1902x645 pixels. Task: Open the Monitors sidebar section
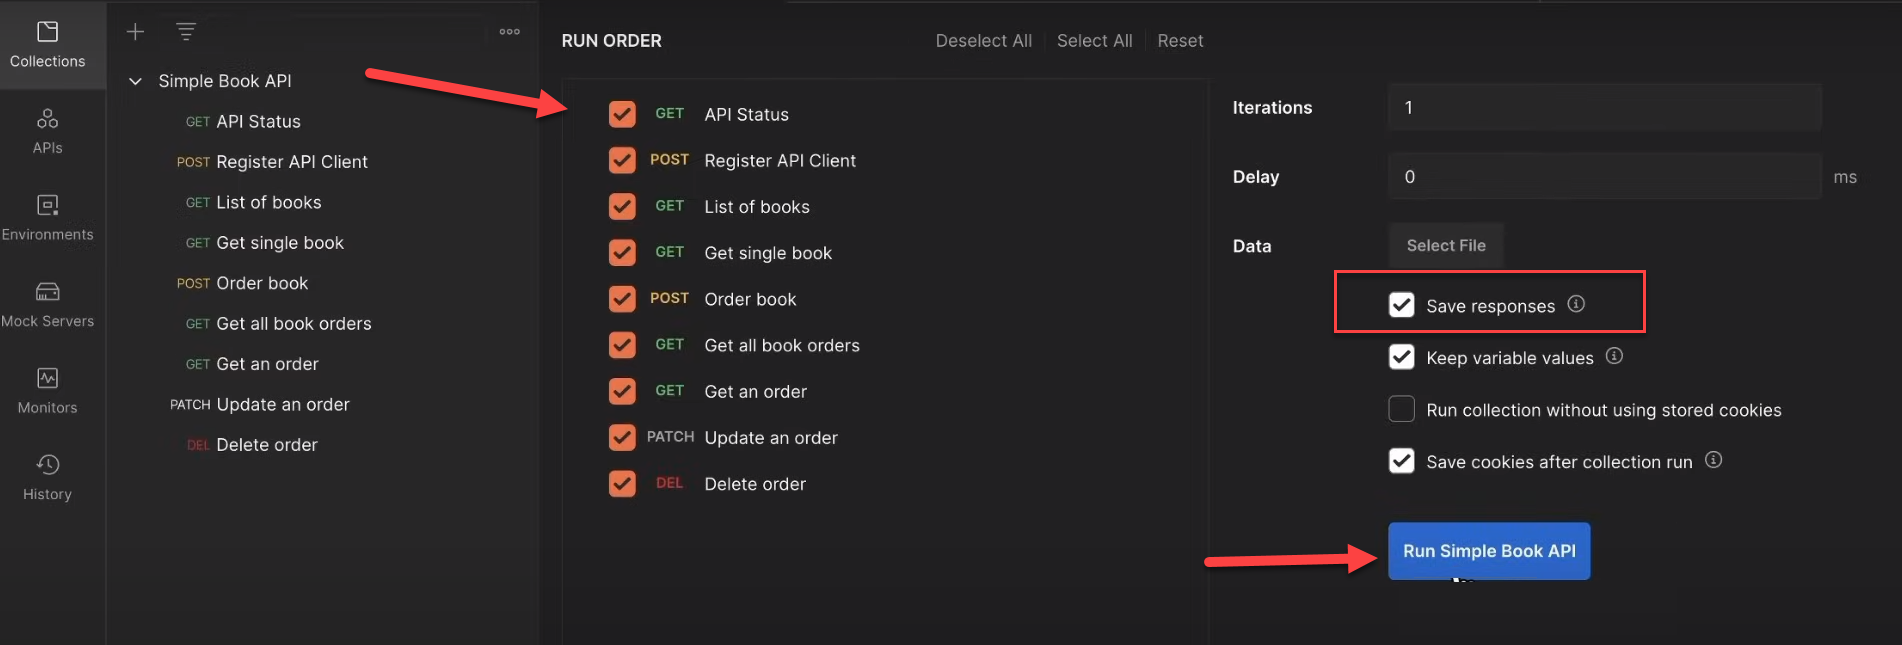click(48, 391)
